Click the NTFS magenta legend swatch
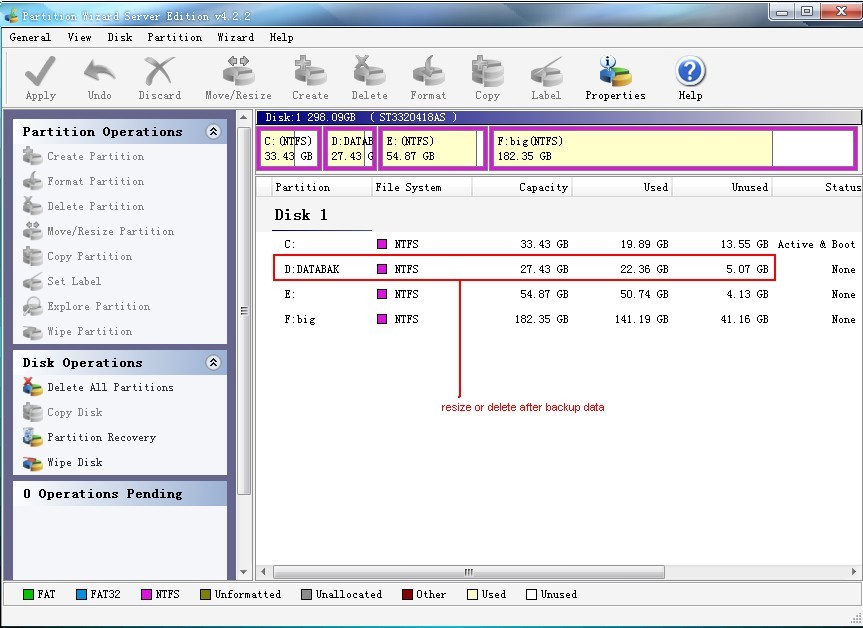863x628 pixels. point(146,594)
